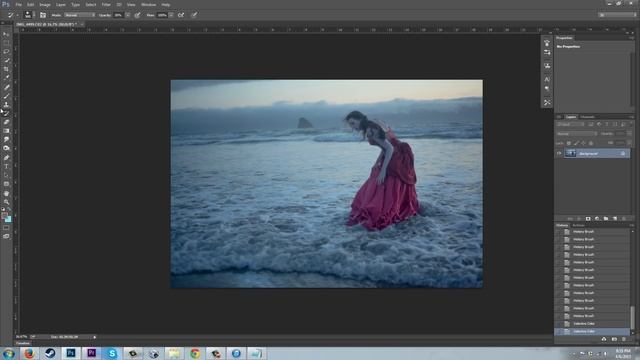Image resolution: width=640 pixels, height=360 pixels.
Task: Select the Hand tool
Action: click(x=6, y=193)
